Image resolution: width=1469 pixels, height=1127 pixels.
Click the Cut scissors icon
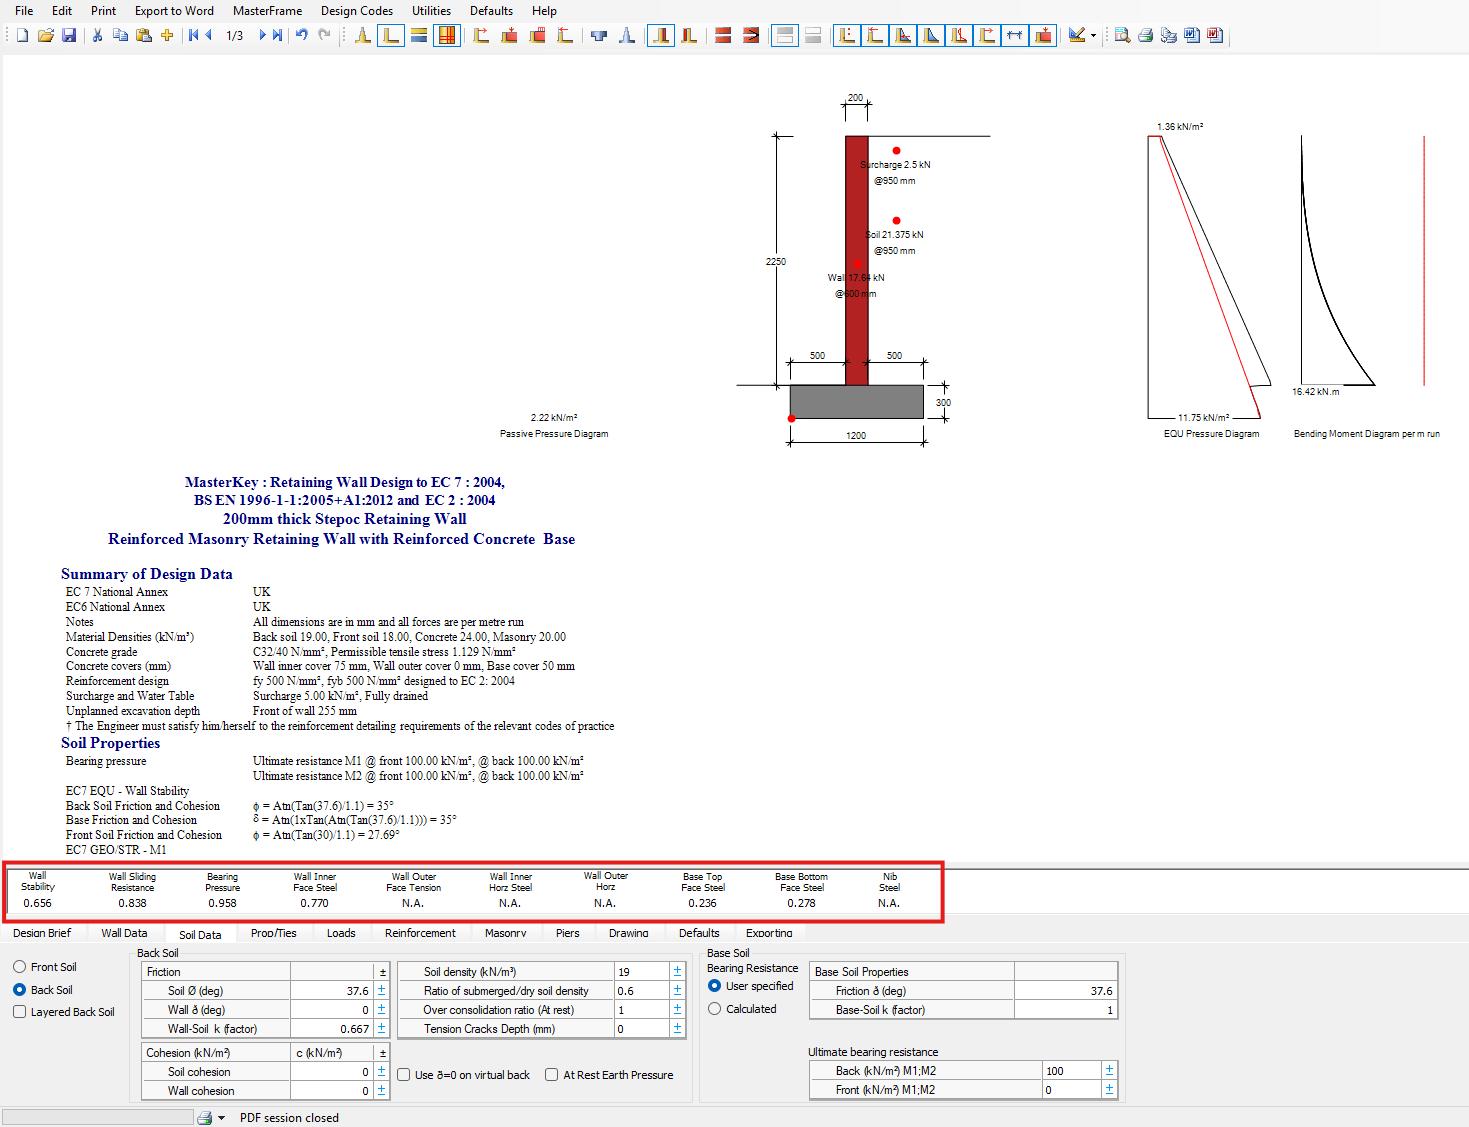(x=97, y=36)
